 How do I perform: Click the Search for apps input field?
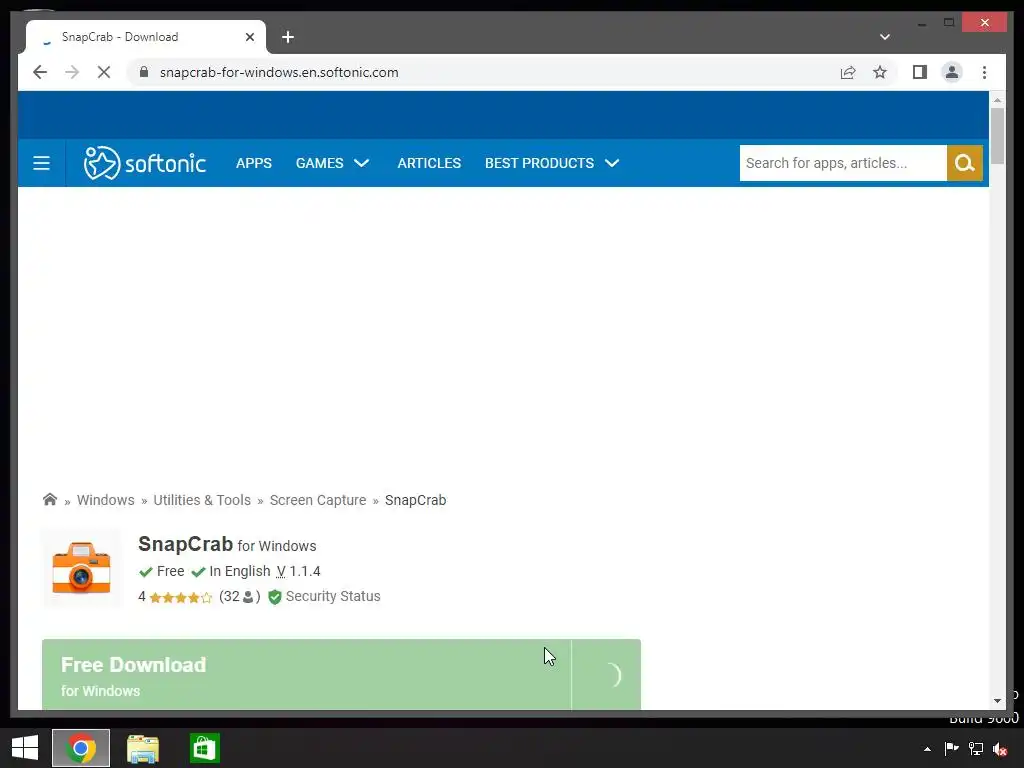(843, 163)
